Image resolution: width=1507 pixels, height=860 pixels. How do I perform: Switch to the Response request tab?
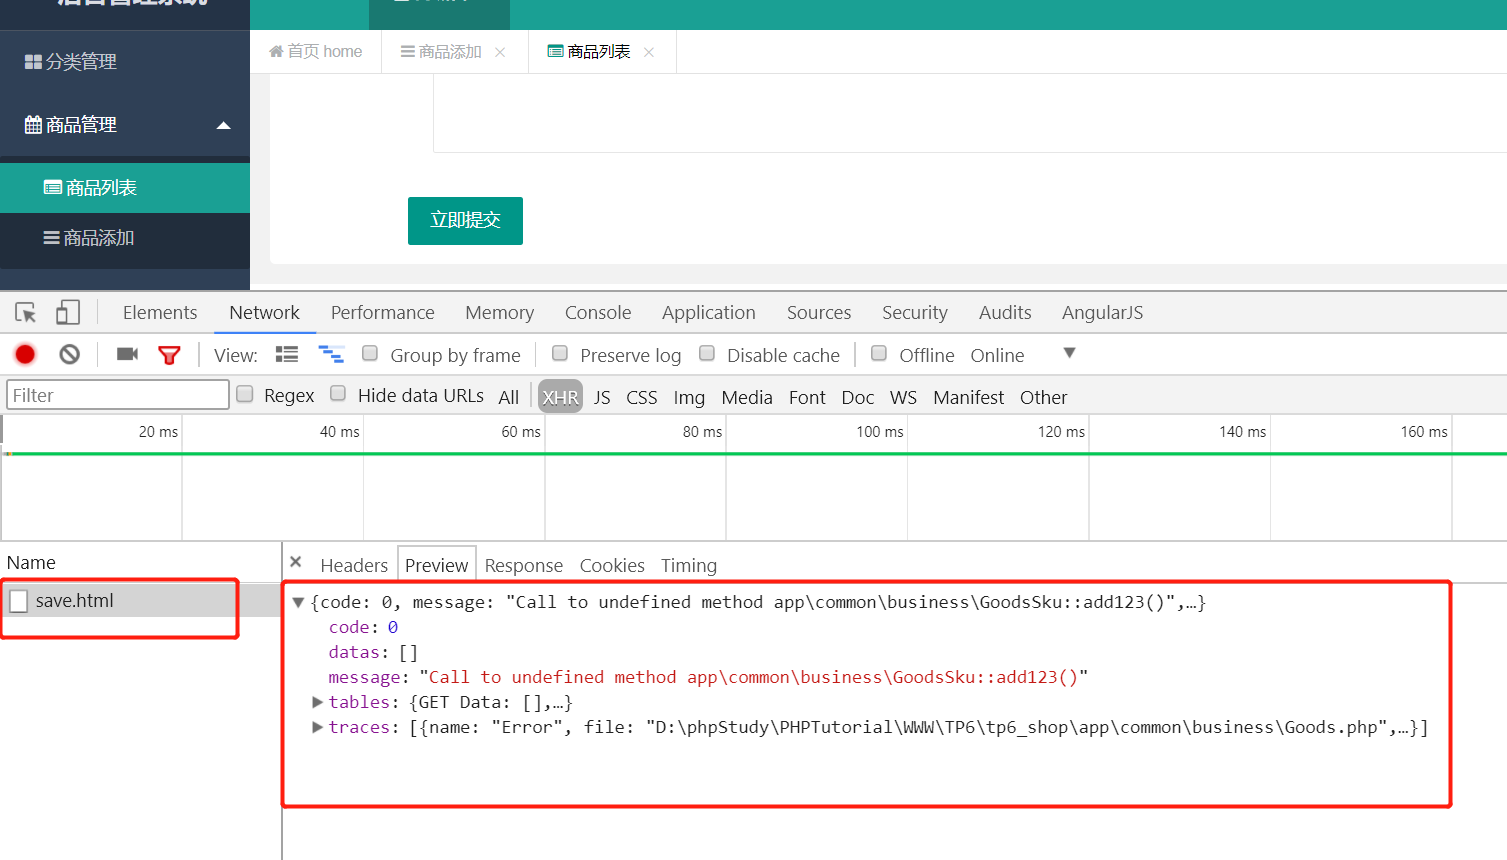524,566
